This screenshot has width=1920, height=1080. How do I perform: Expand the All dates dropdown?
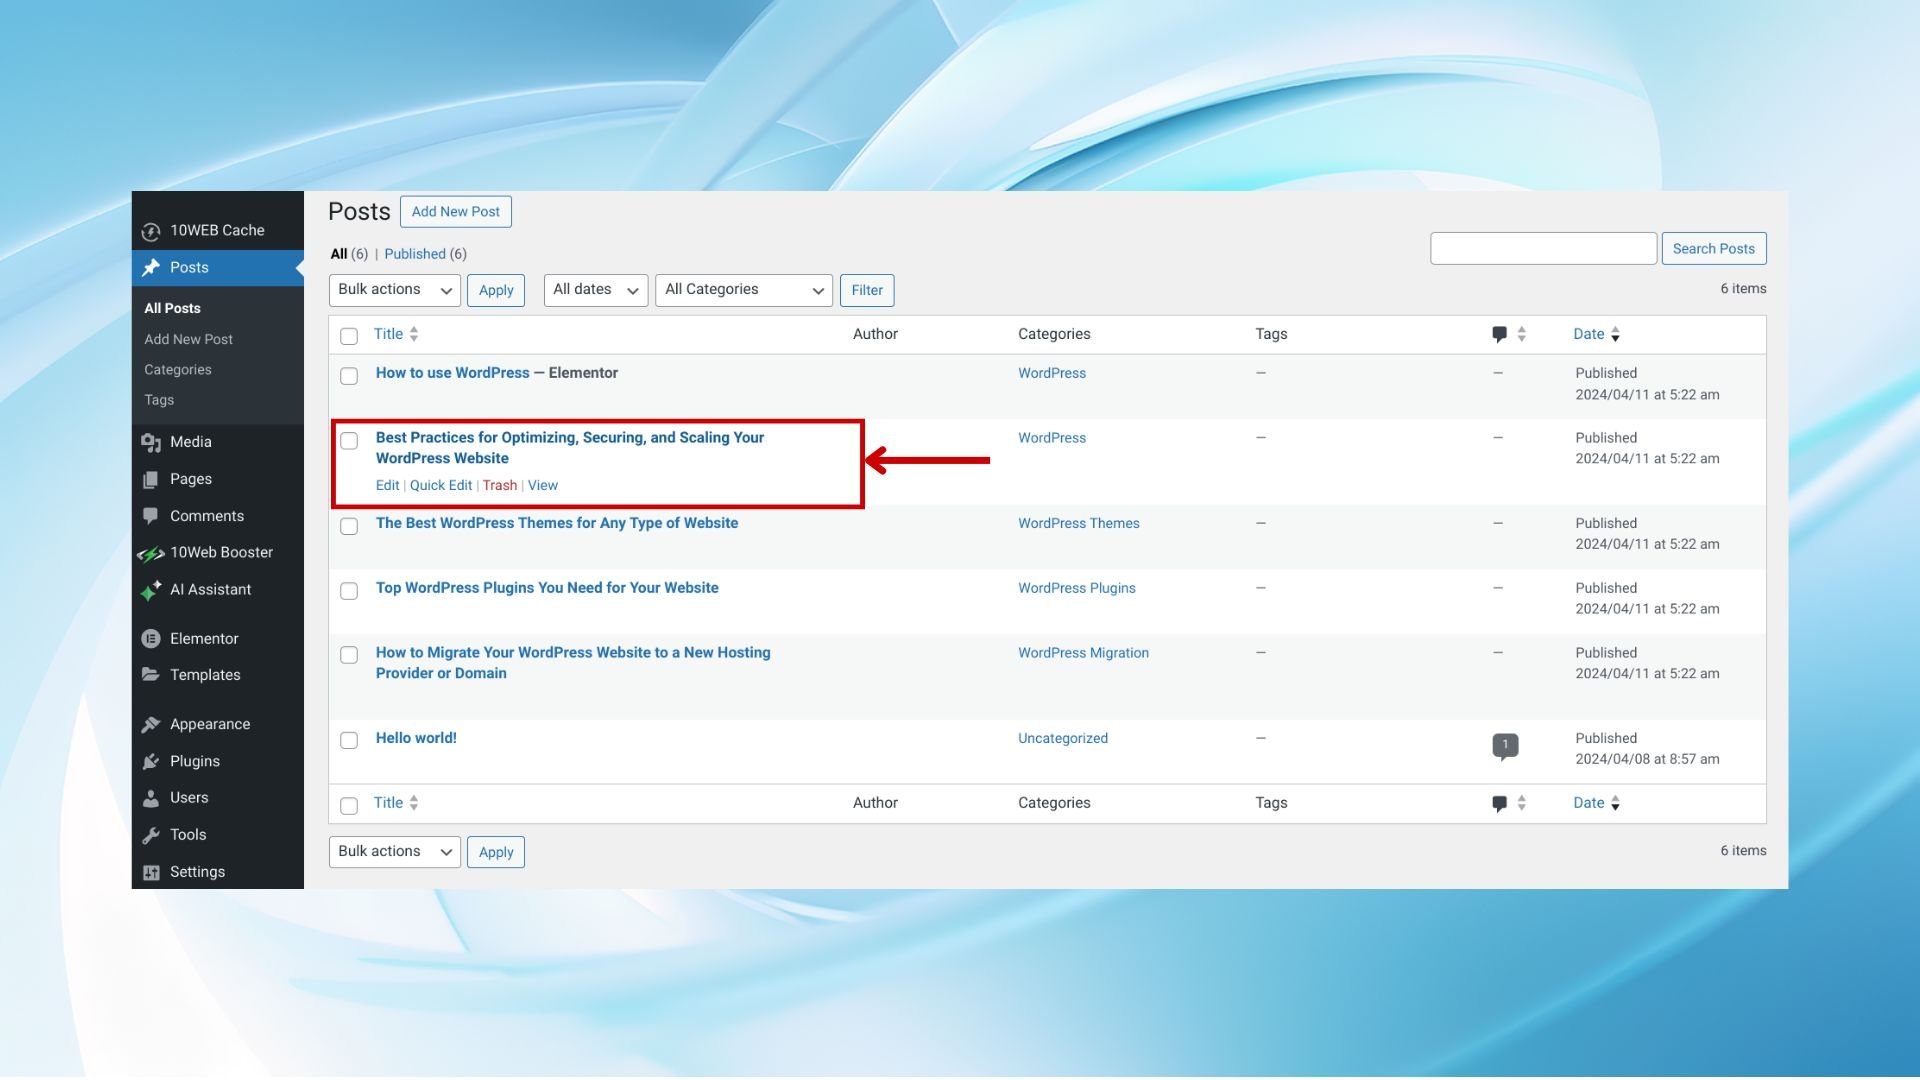click(x=594, y=290)
